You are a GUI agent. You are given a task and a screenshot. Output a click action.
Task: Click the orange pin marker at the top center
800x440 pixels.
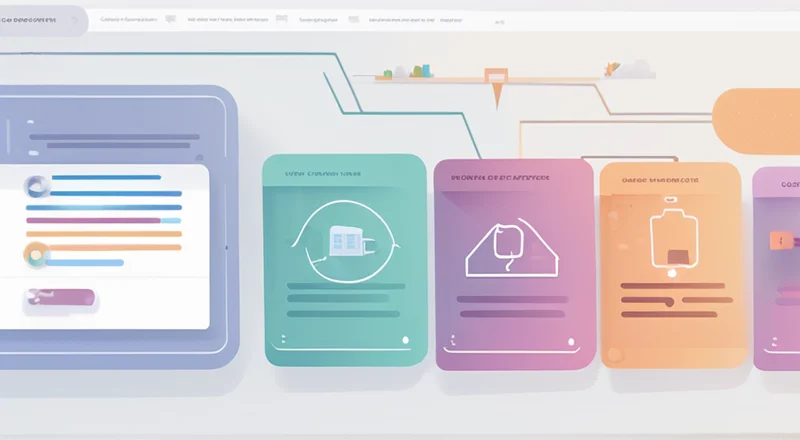497,80
